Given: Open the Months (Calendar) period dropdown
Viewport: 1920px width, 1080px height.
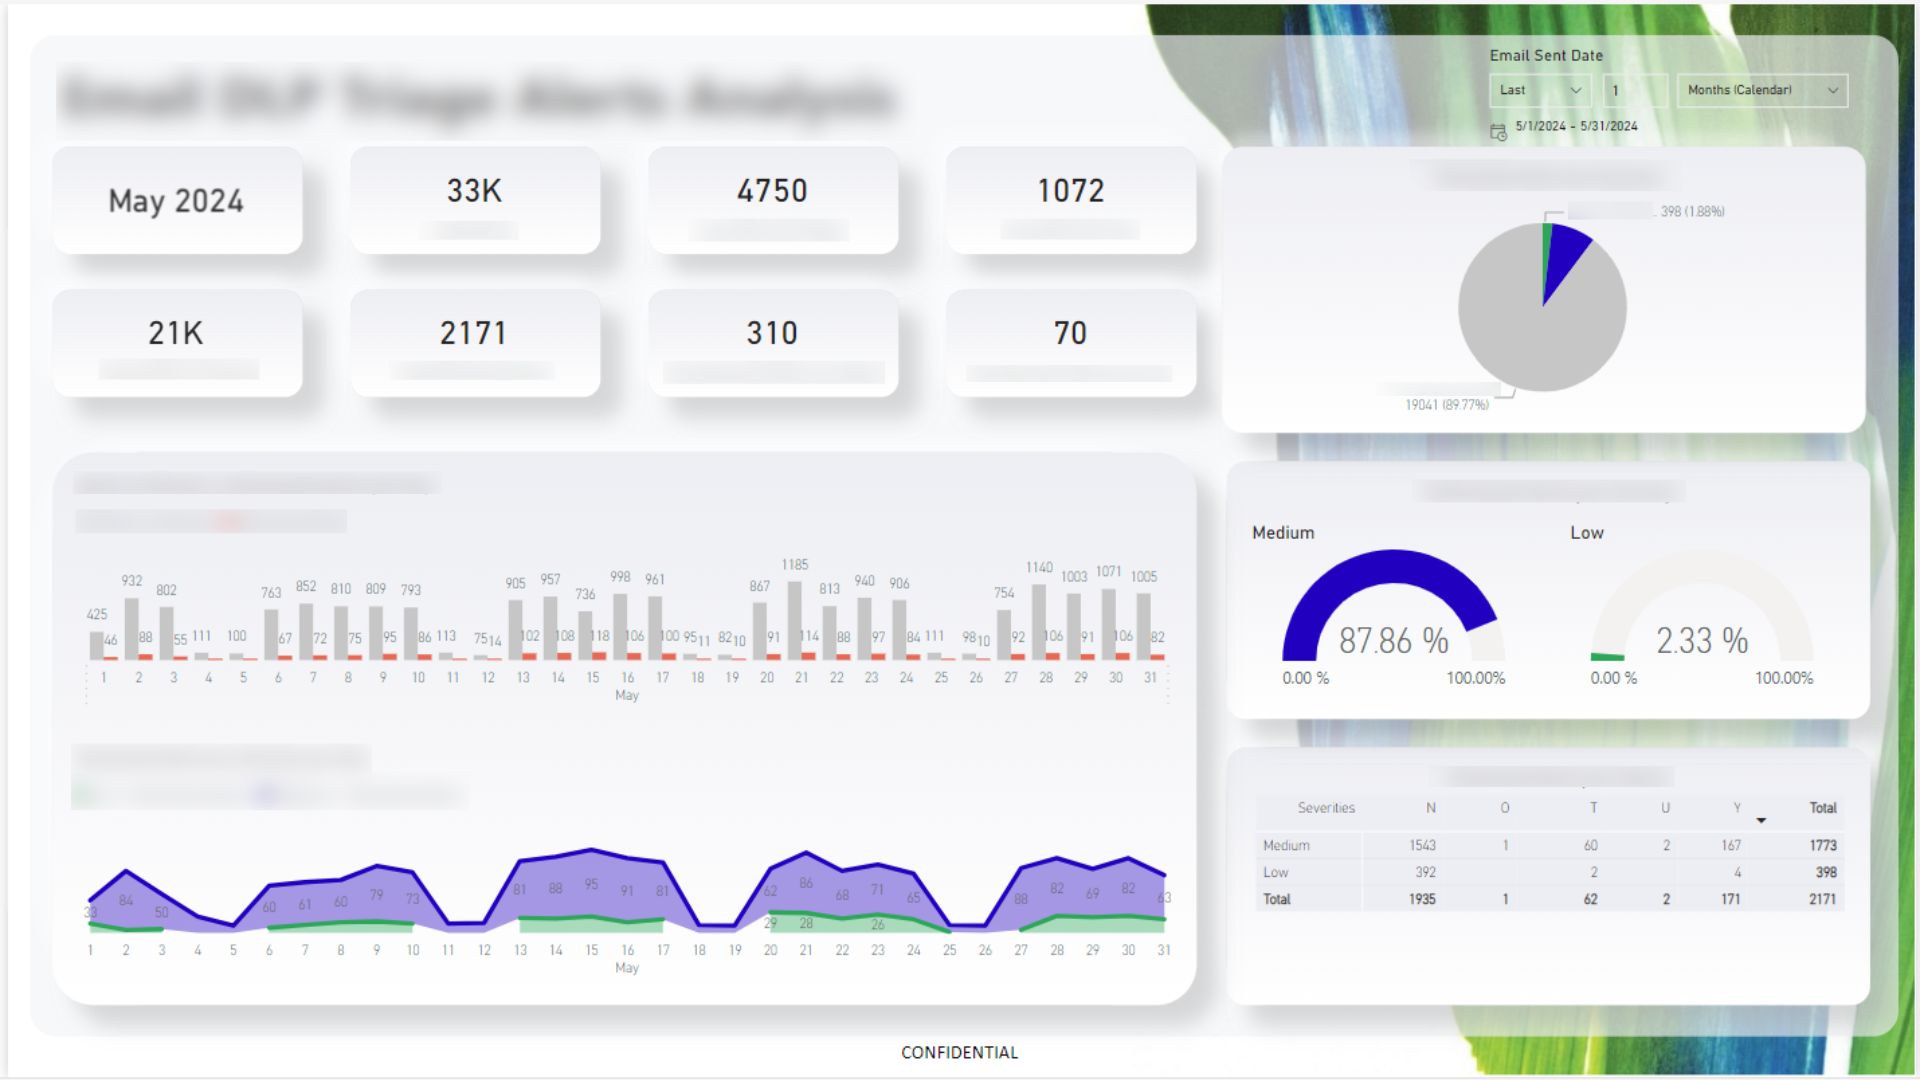Looking at the screenshot, I should pos(1762,90).
